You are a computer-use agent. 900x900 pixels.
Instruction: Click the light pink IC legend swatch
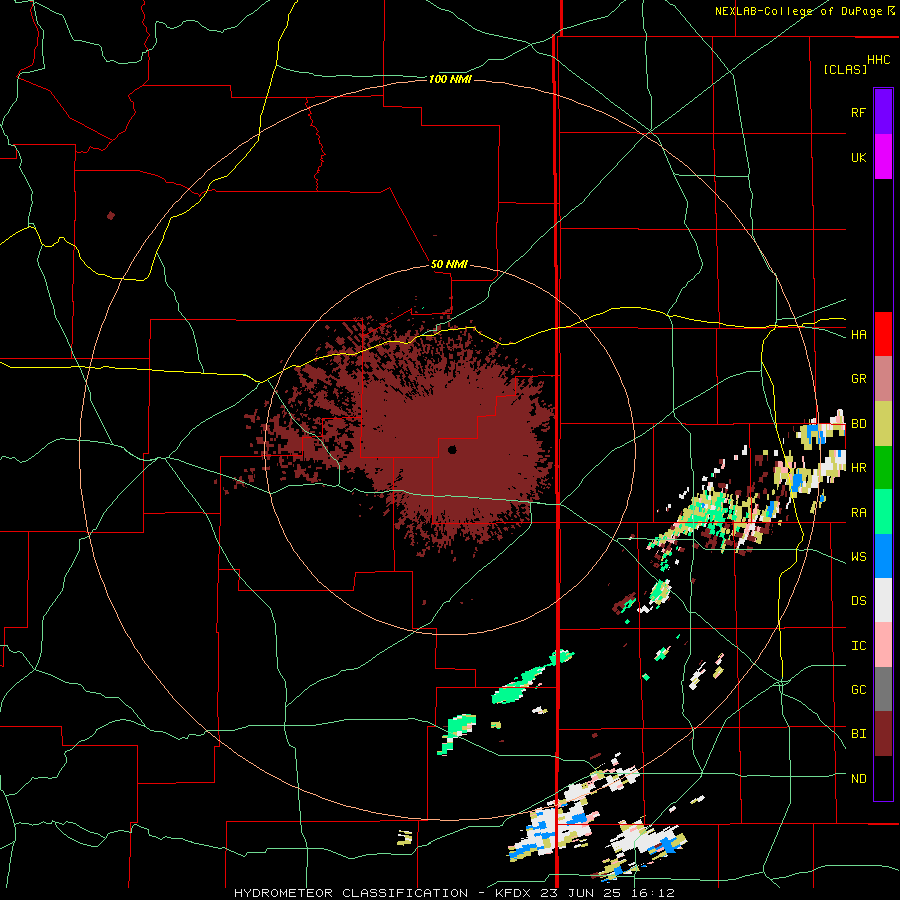click(x=883, y=645)
